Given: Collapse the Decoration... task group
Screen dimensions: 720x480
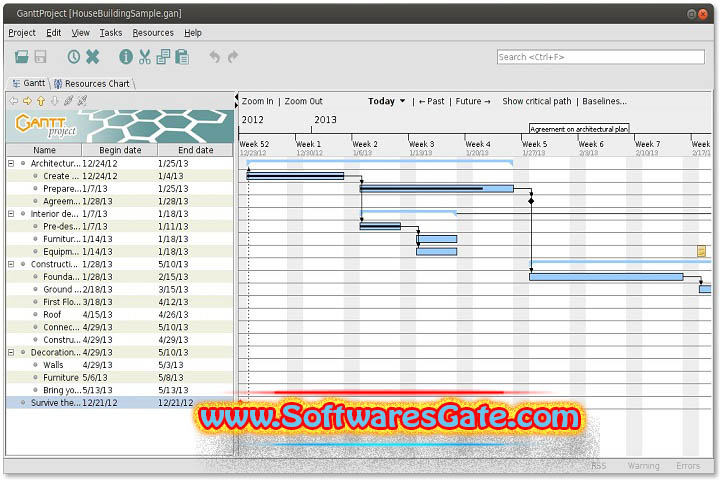Looking at the screenshot, I should [x=11, y=352].
